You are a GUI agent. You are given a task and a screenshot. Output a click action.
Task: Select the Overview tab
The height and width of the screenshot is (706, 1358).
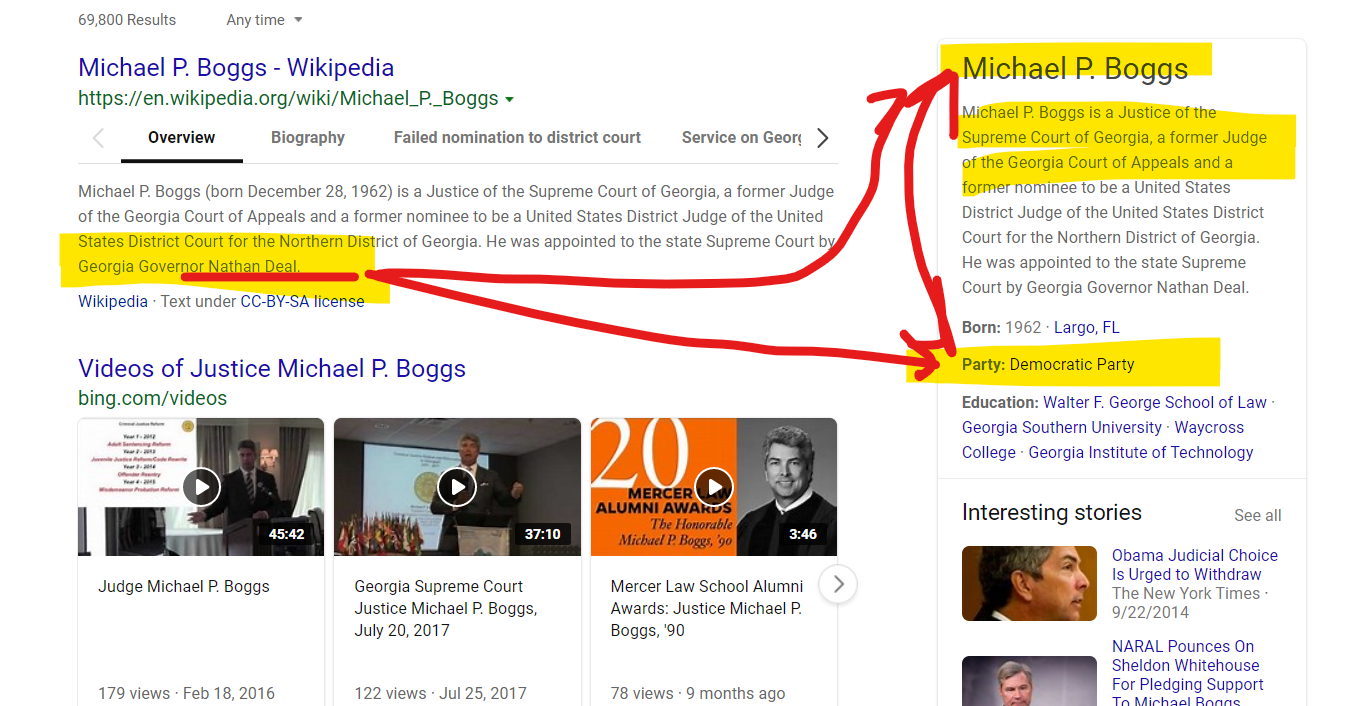[x=181, y=138]
